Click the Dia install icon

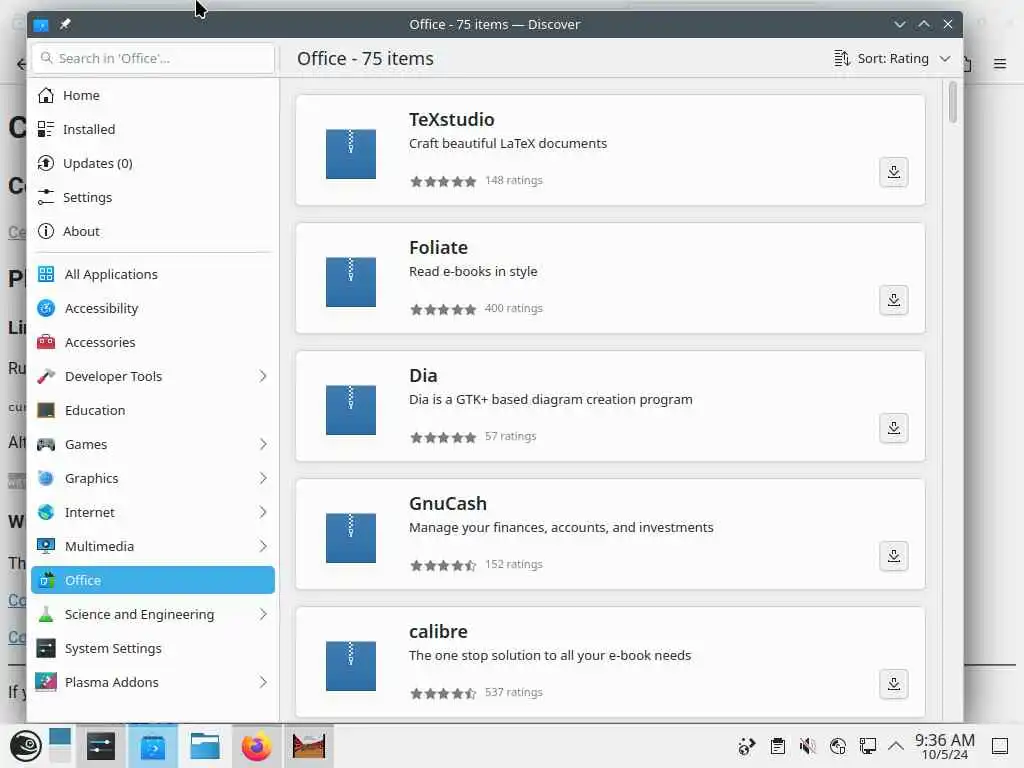893,428
